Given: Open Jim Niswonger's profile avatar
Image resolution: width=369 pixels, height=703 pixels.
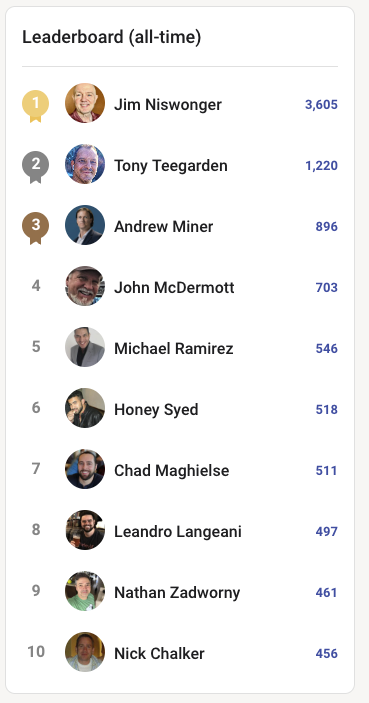Looking at the screenshot, I should tap(85, 103).
